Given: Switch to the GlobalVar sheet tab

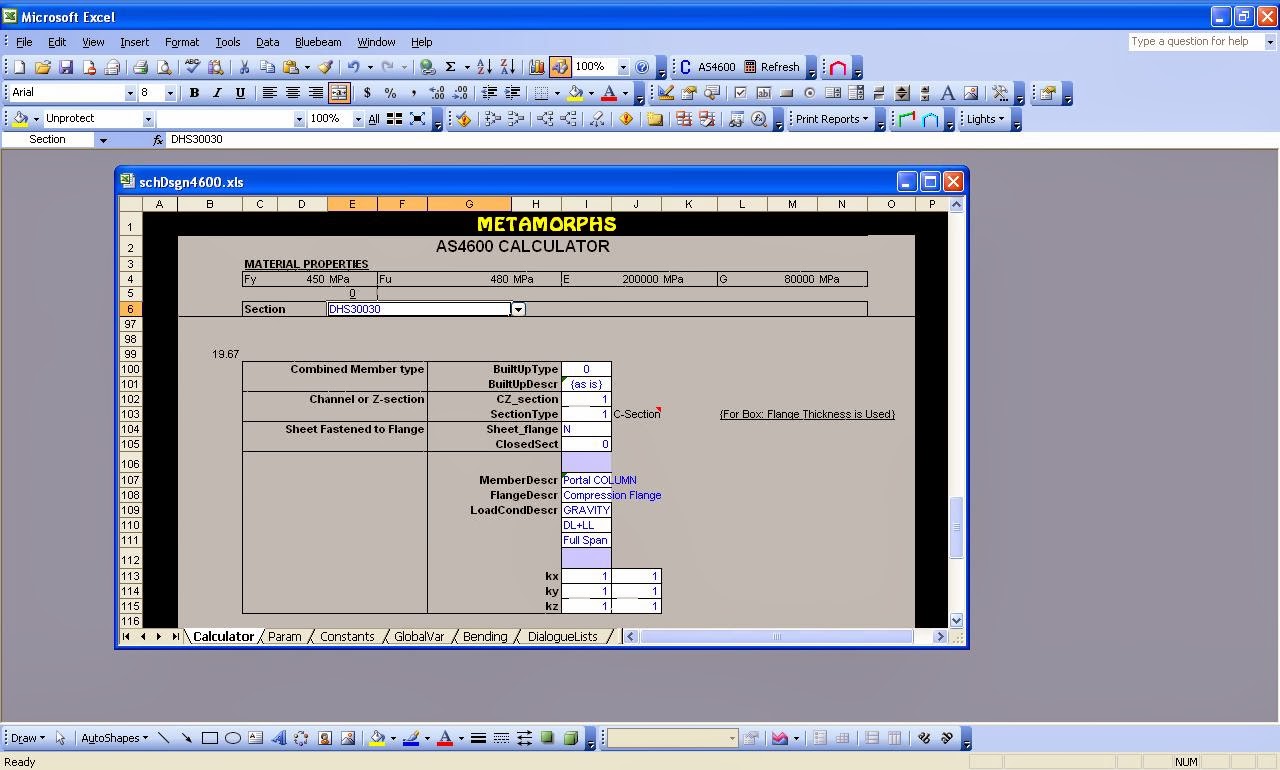Looking at the screenshot, I should [419, 636].
